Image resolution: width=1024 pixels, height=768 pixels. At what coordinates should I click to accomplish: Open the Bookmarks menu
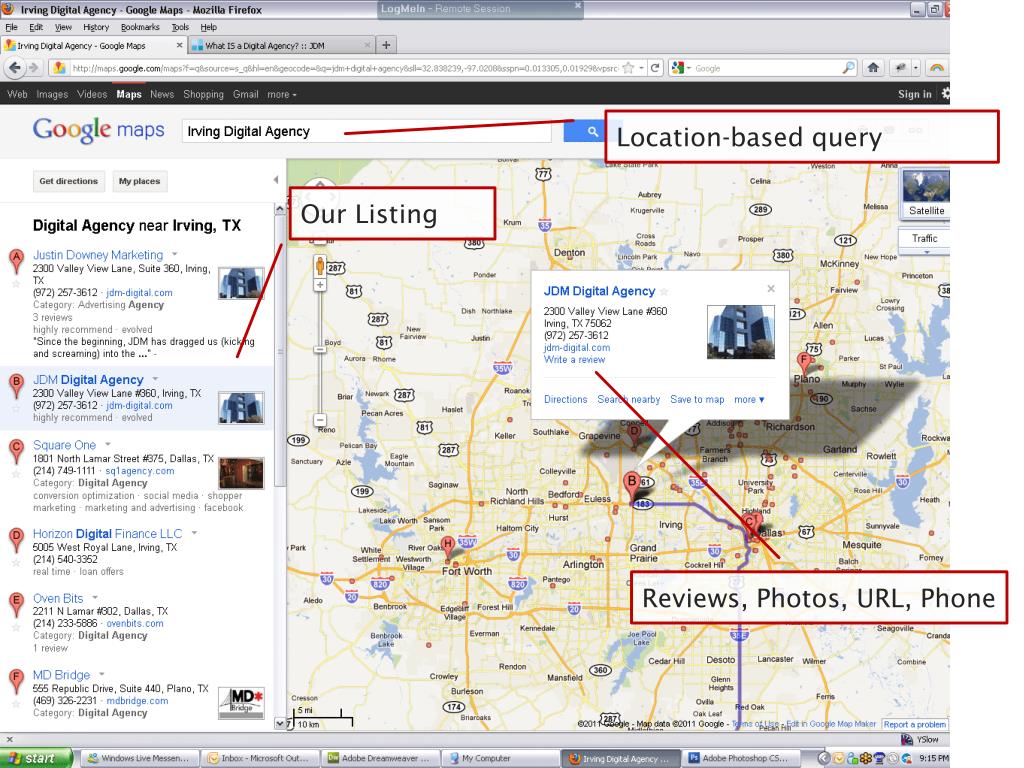click(x=140, y=27)
